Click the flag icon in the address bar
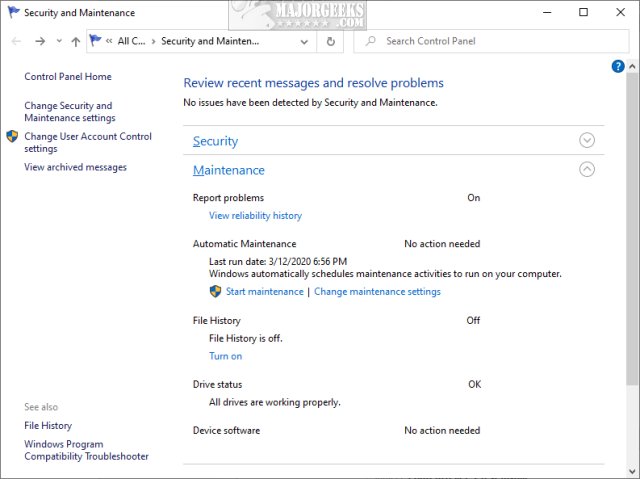This screenshot has width=640, height=479. (96, 41)
